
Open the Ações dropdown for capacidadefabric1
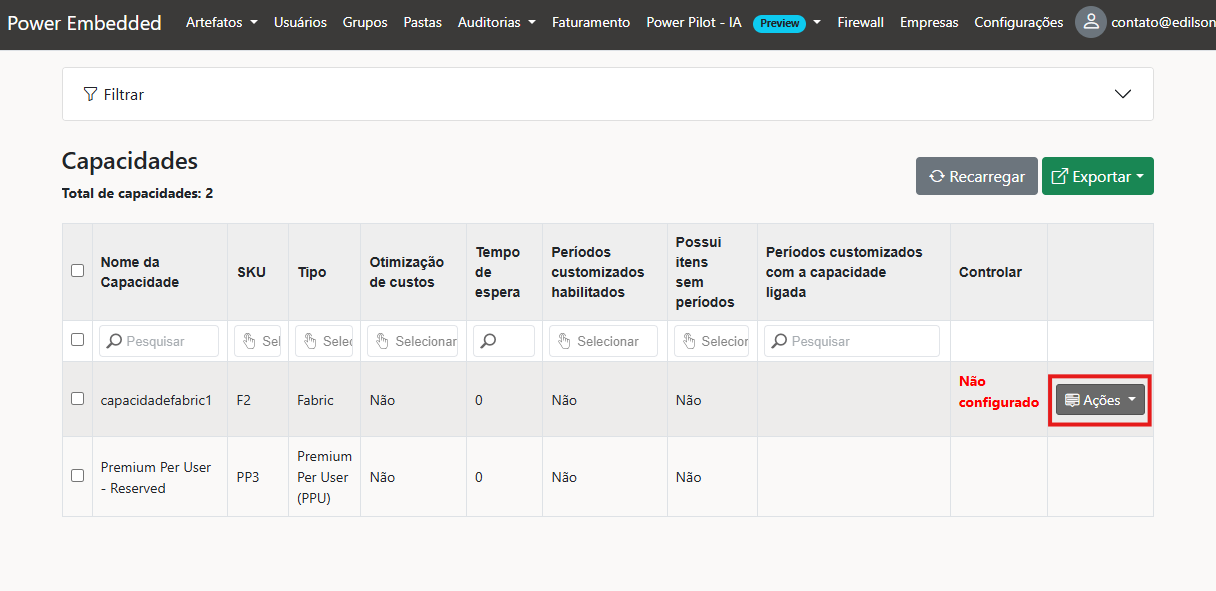(1100, 400)
